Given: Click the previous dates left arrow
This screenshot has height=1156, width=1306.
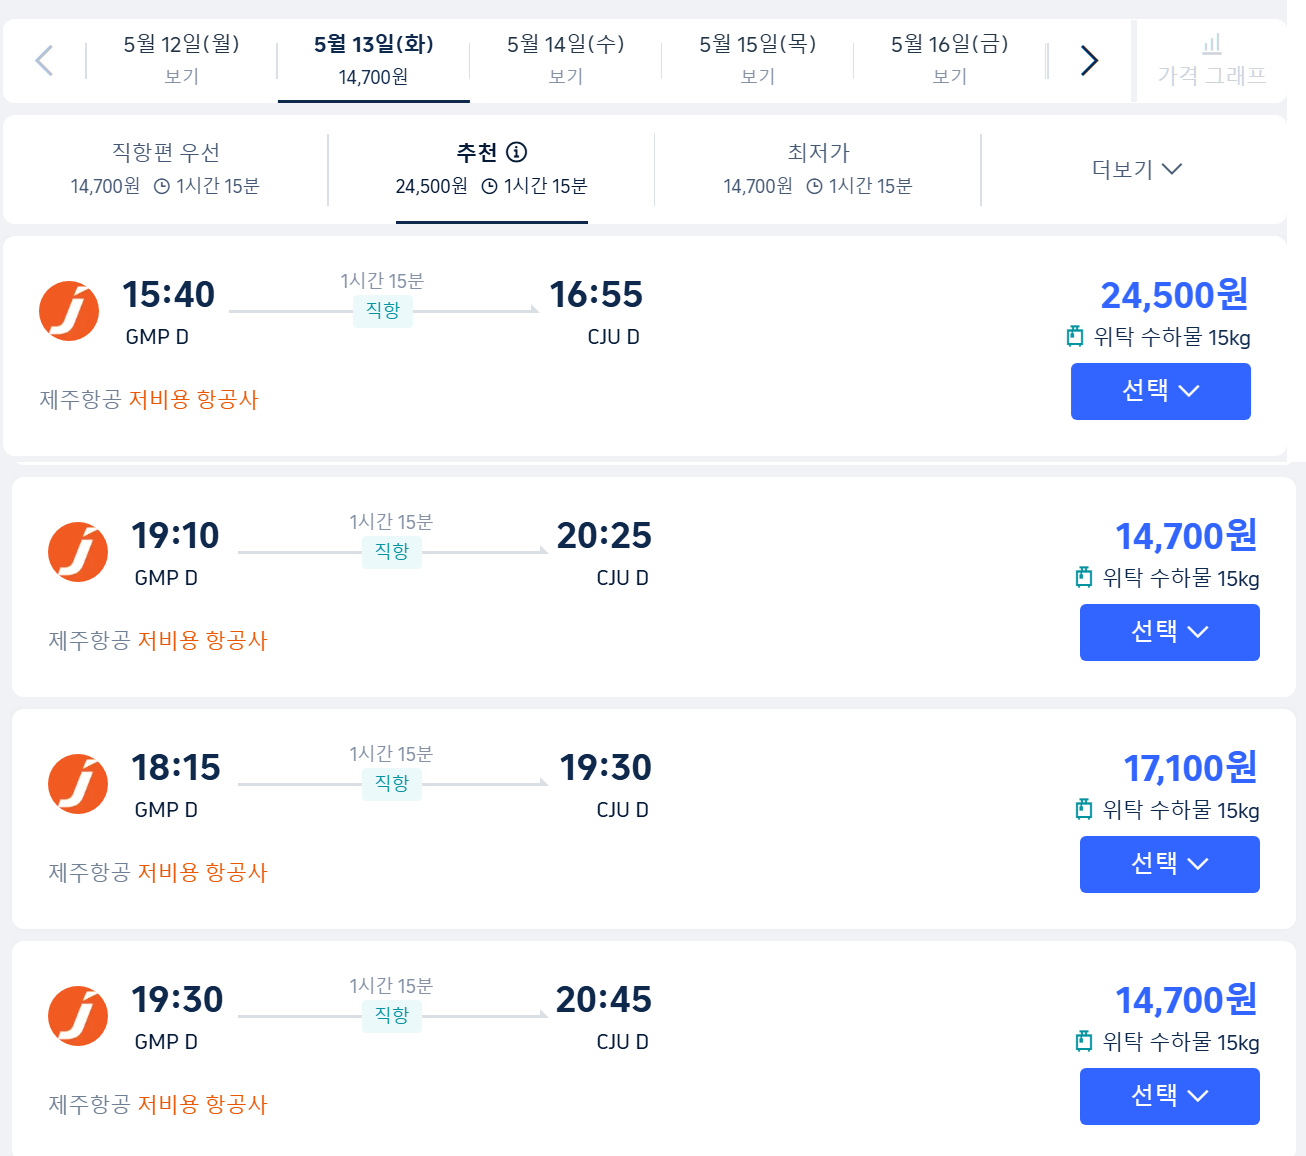Looking at the screenshot, I should tap(44, 61).
